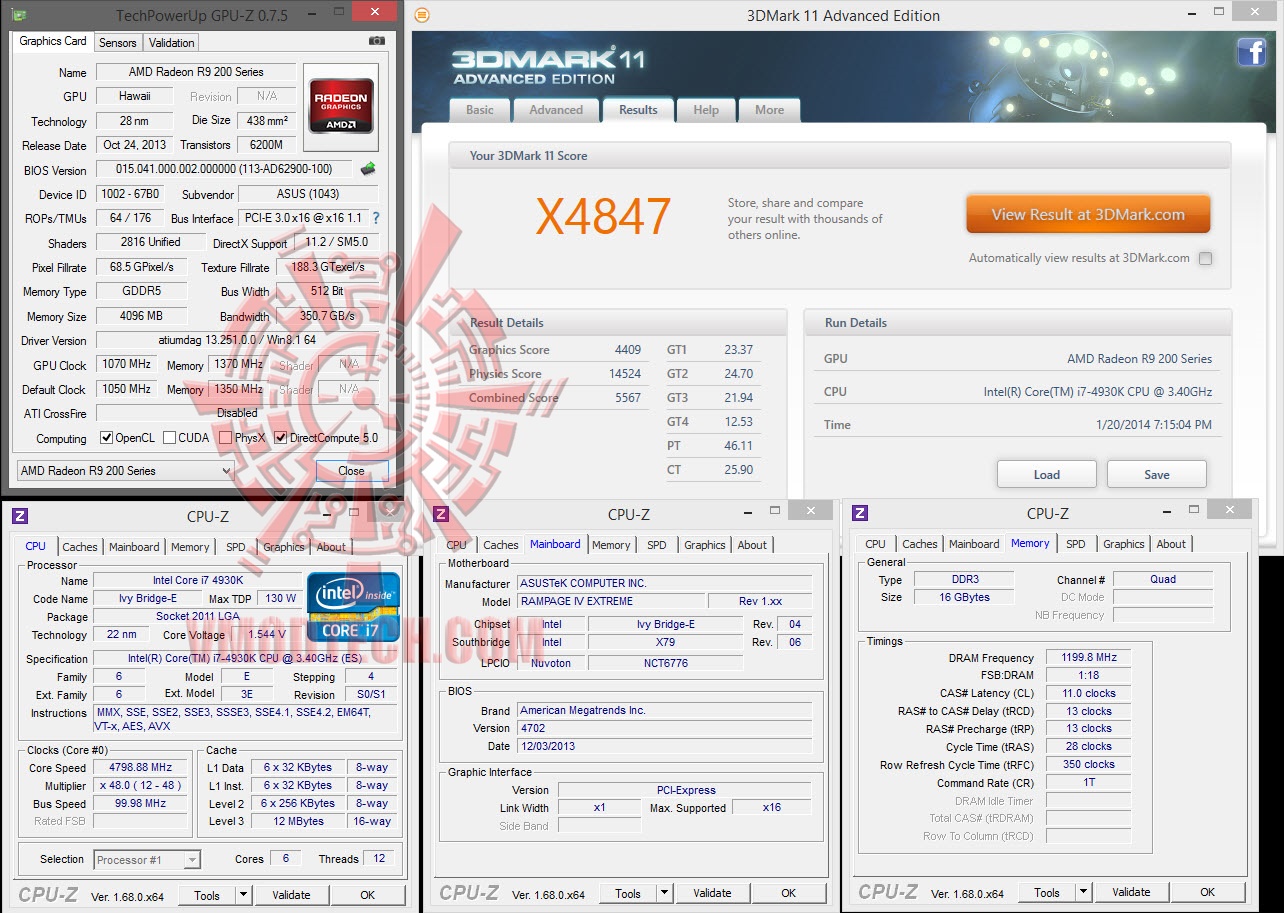The width and height of the screenshot is (1284, 913).
Task: Open Tools dropdown arrow in CPU tab window
Action: (245, 895)
